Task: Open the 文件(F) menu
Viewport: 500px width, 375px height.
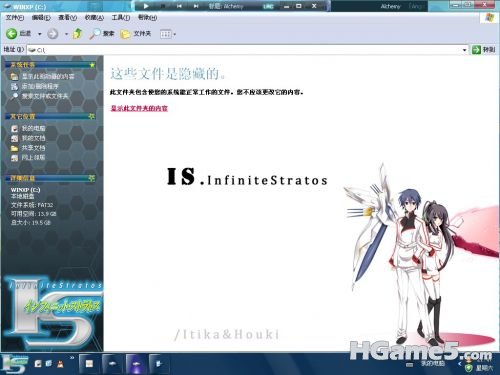Action: [x=15, y=18]
